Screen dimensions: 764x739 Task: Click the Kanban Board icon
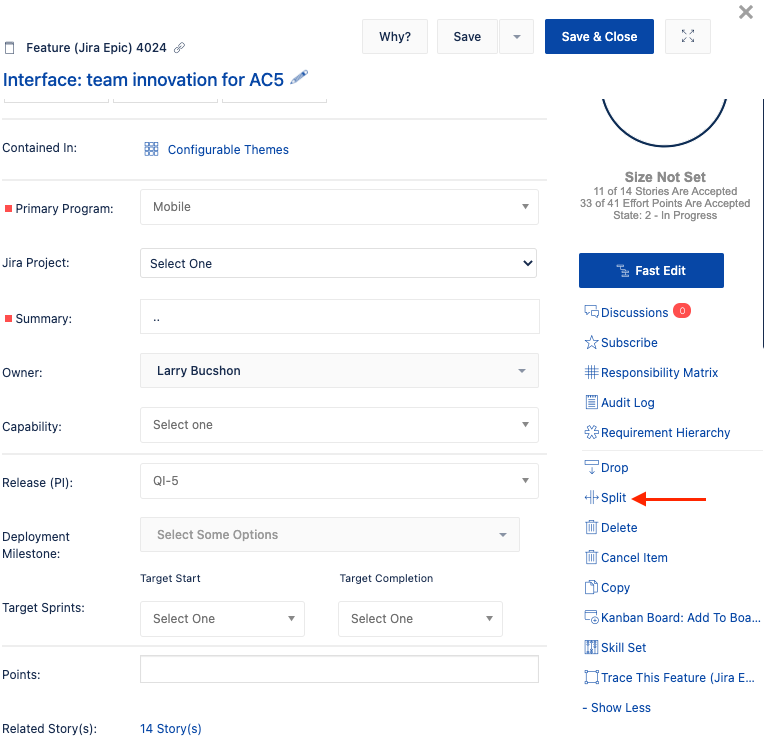tap(591, 617)
